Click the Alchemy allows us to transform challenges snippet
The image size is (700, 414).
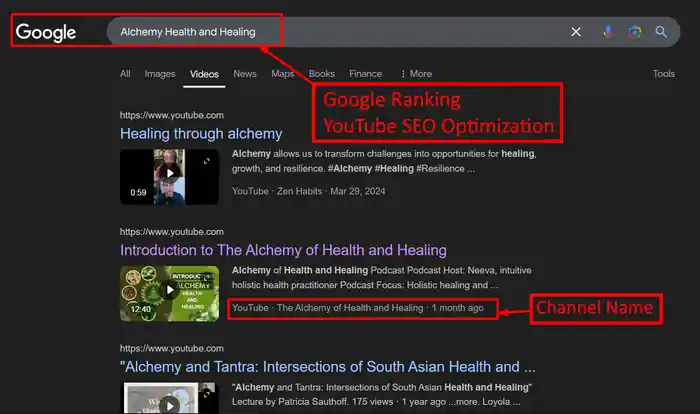click(x=384, y=161)
